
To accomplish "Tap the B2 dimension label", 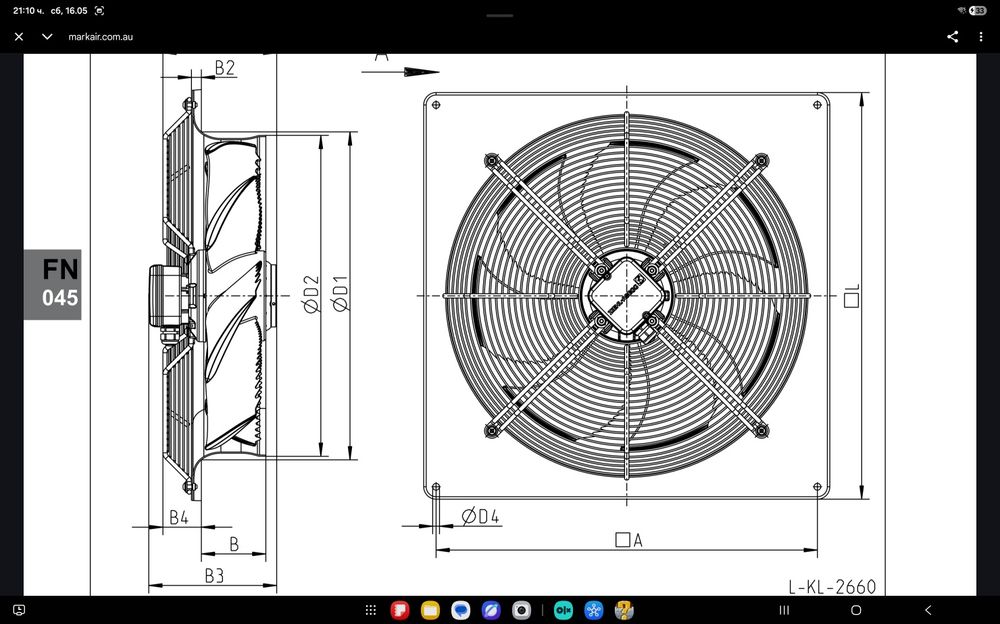I will tap(224, 68).
